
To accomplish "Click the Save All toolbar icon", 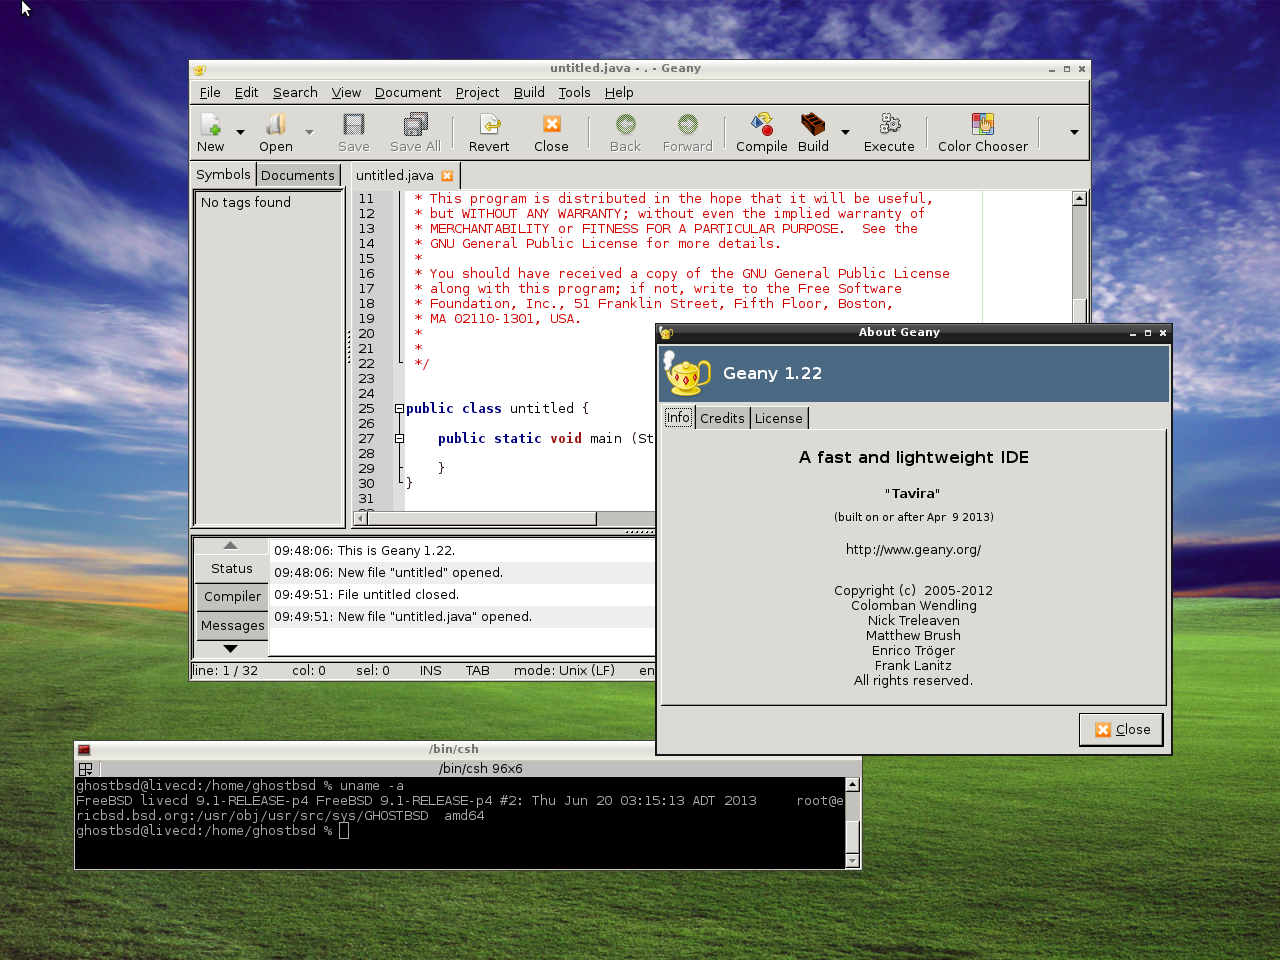I will (x=415, y=124).
